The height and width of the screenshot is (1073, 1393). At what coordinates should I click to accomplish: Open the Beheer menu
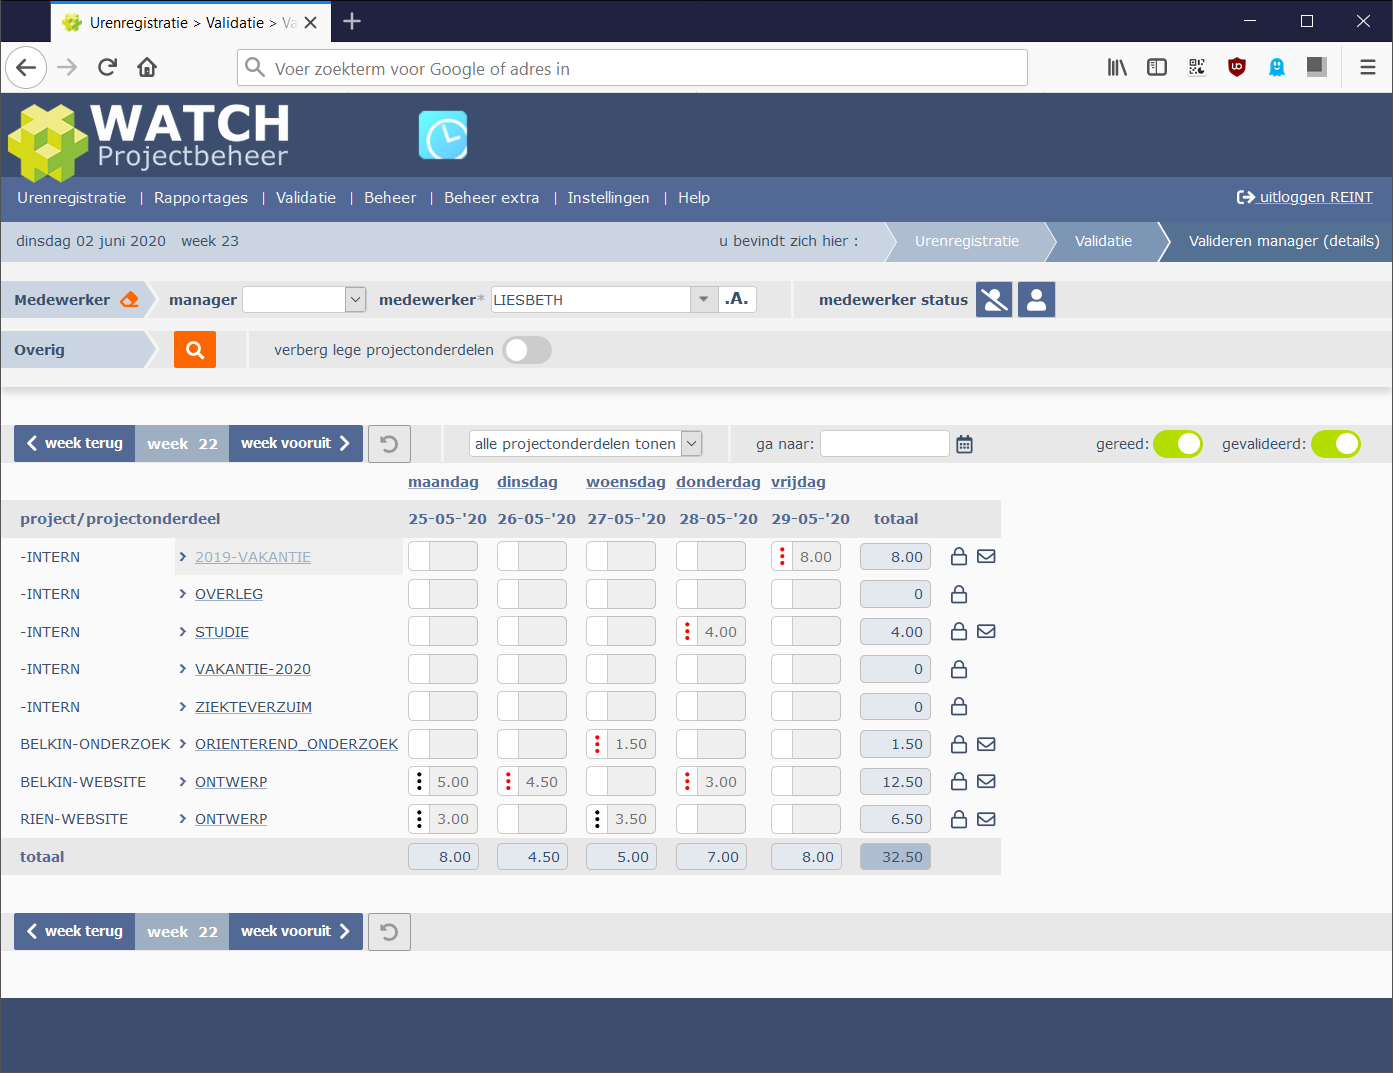[x=390, y=198]
